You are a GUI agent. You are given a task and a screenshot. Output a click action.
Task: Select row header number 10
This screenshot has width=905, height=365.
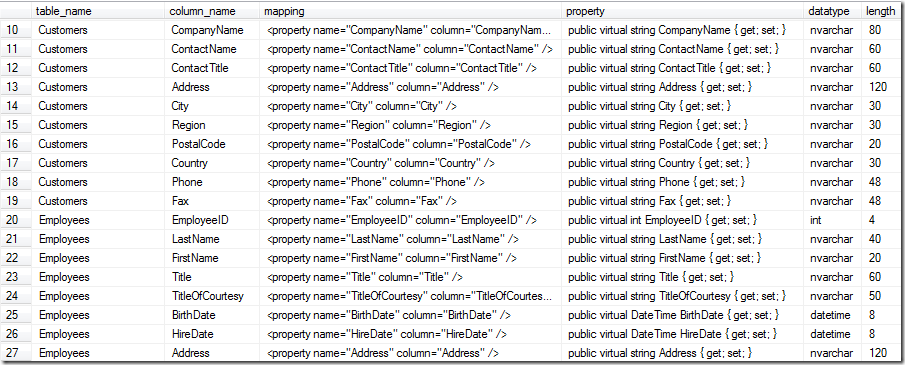pyautogui.click(x=15, y=30)
